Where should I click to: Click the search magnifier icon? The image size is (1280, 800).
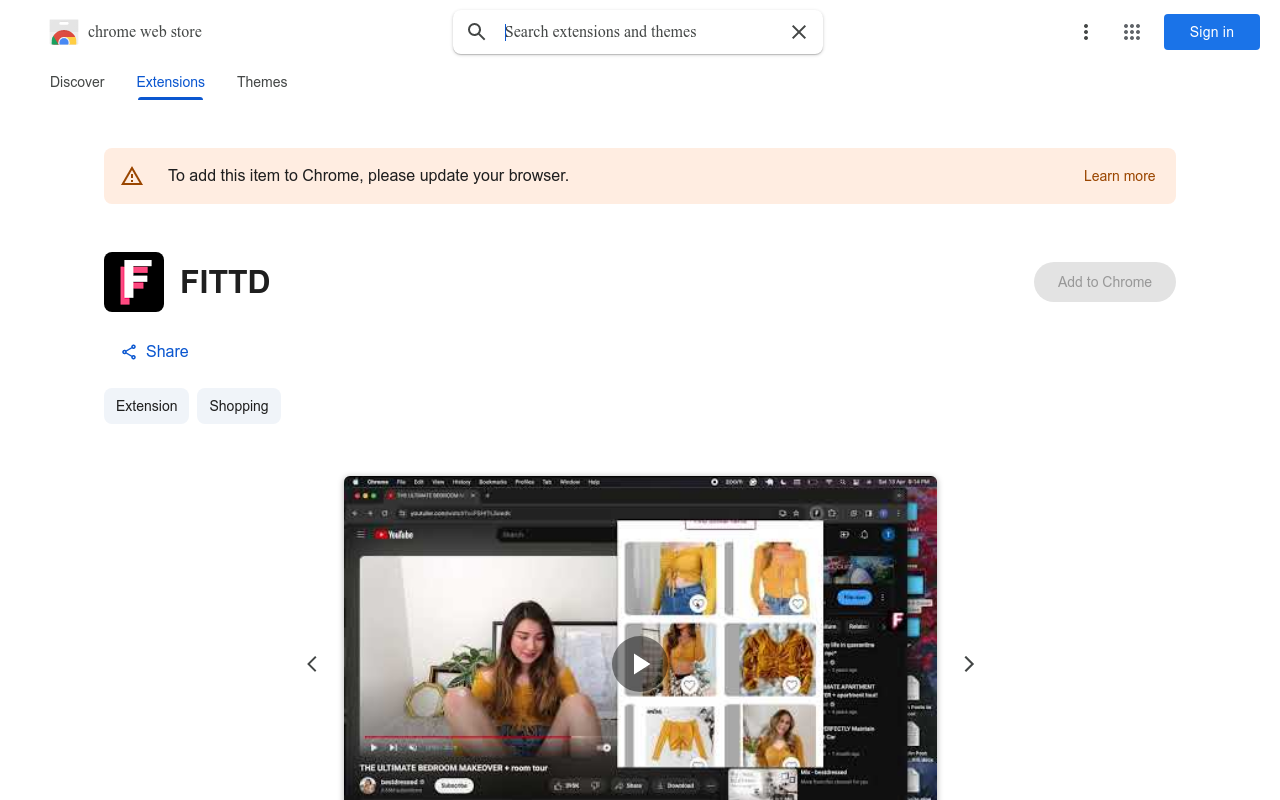(x=477, y=32)
